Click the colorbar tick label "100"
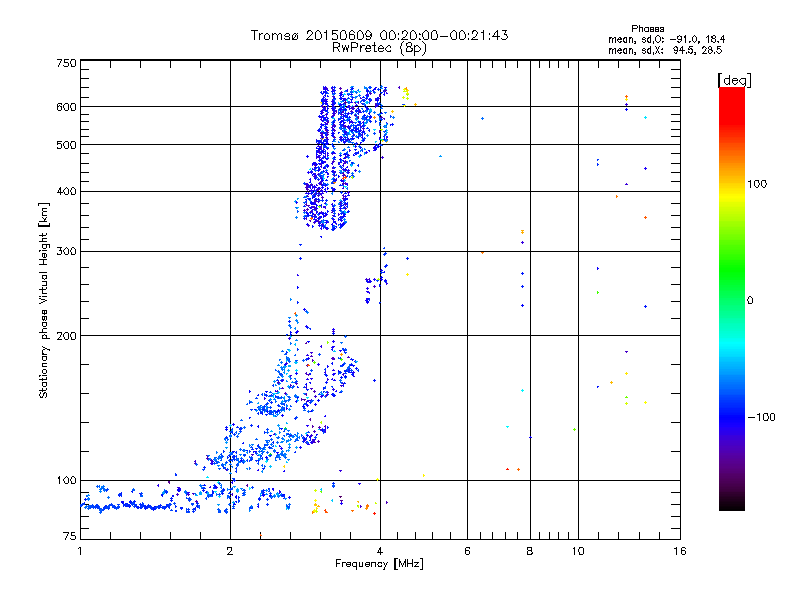The width and height of the screenshot is (800, 600). click(x=757, y=184)
